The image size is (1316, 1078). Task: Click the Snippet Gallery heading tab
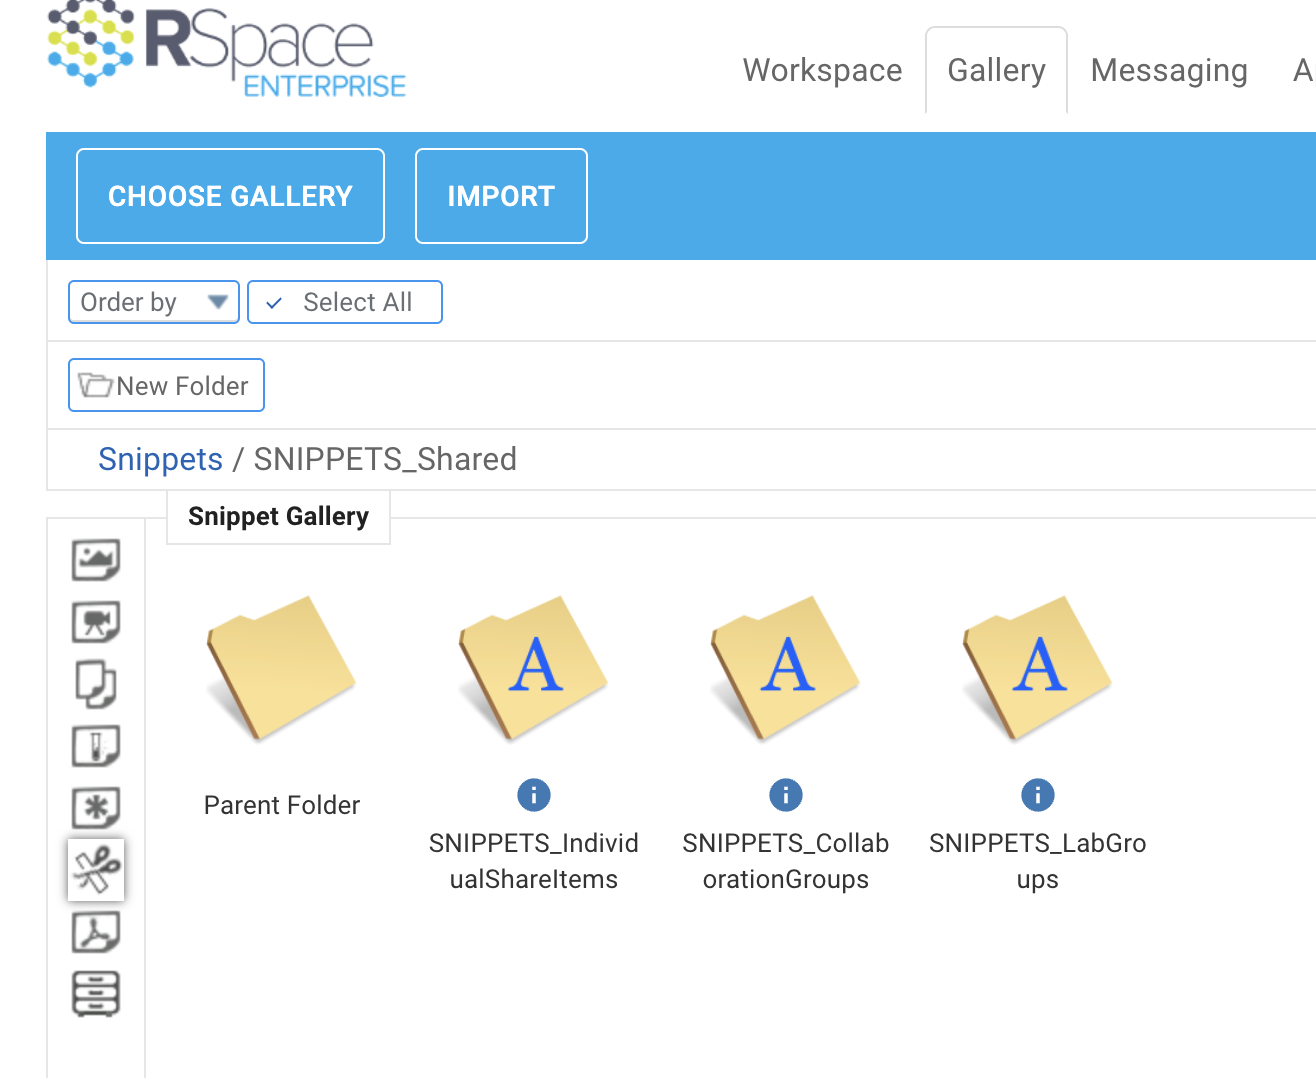tap(278, 516)
